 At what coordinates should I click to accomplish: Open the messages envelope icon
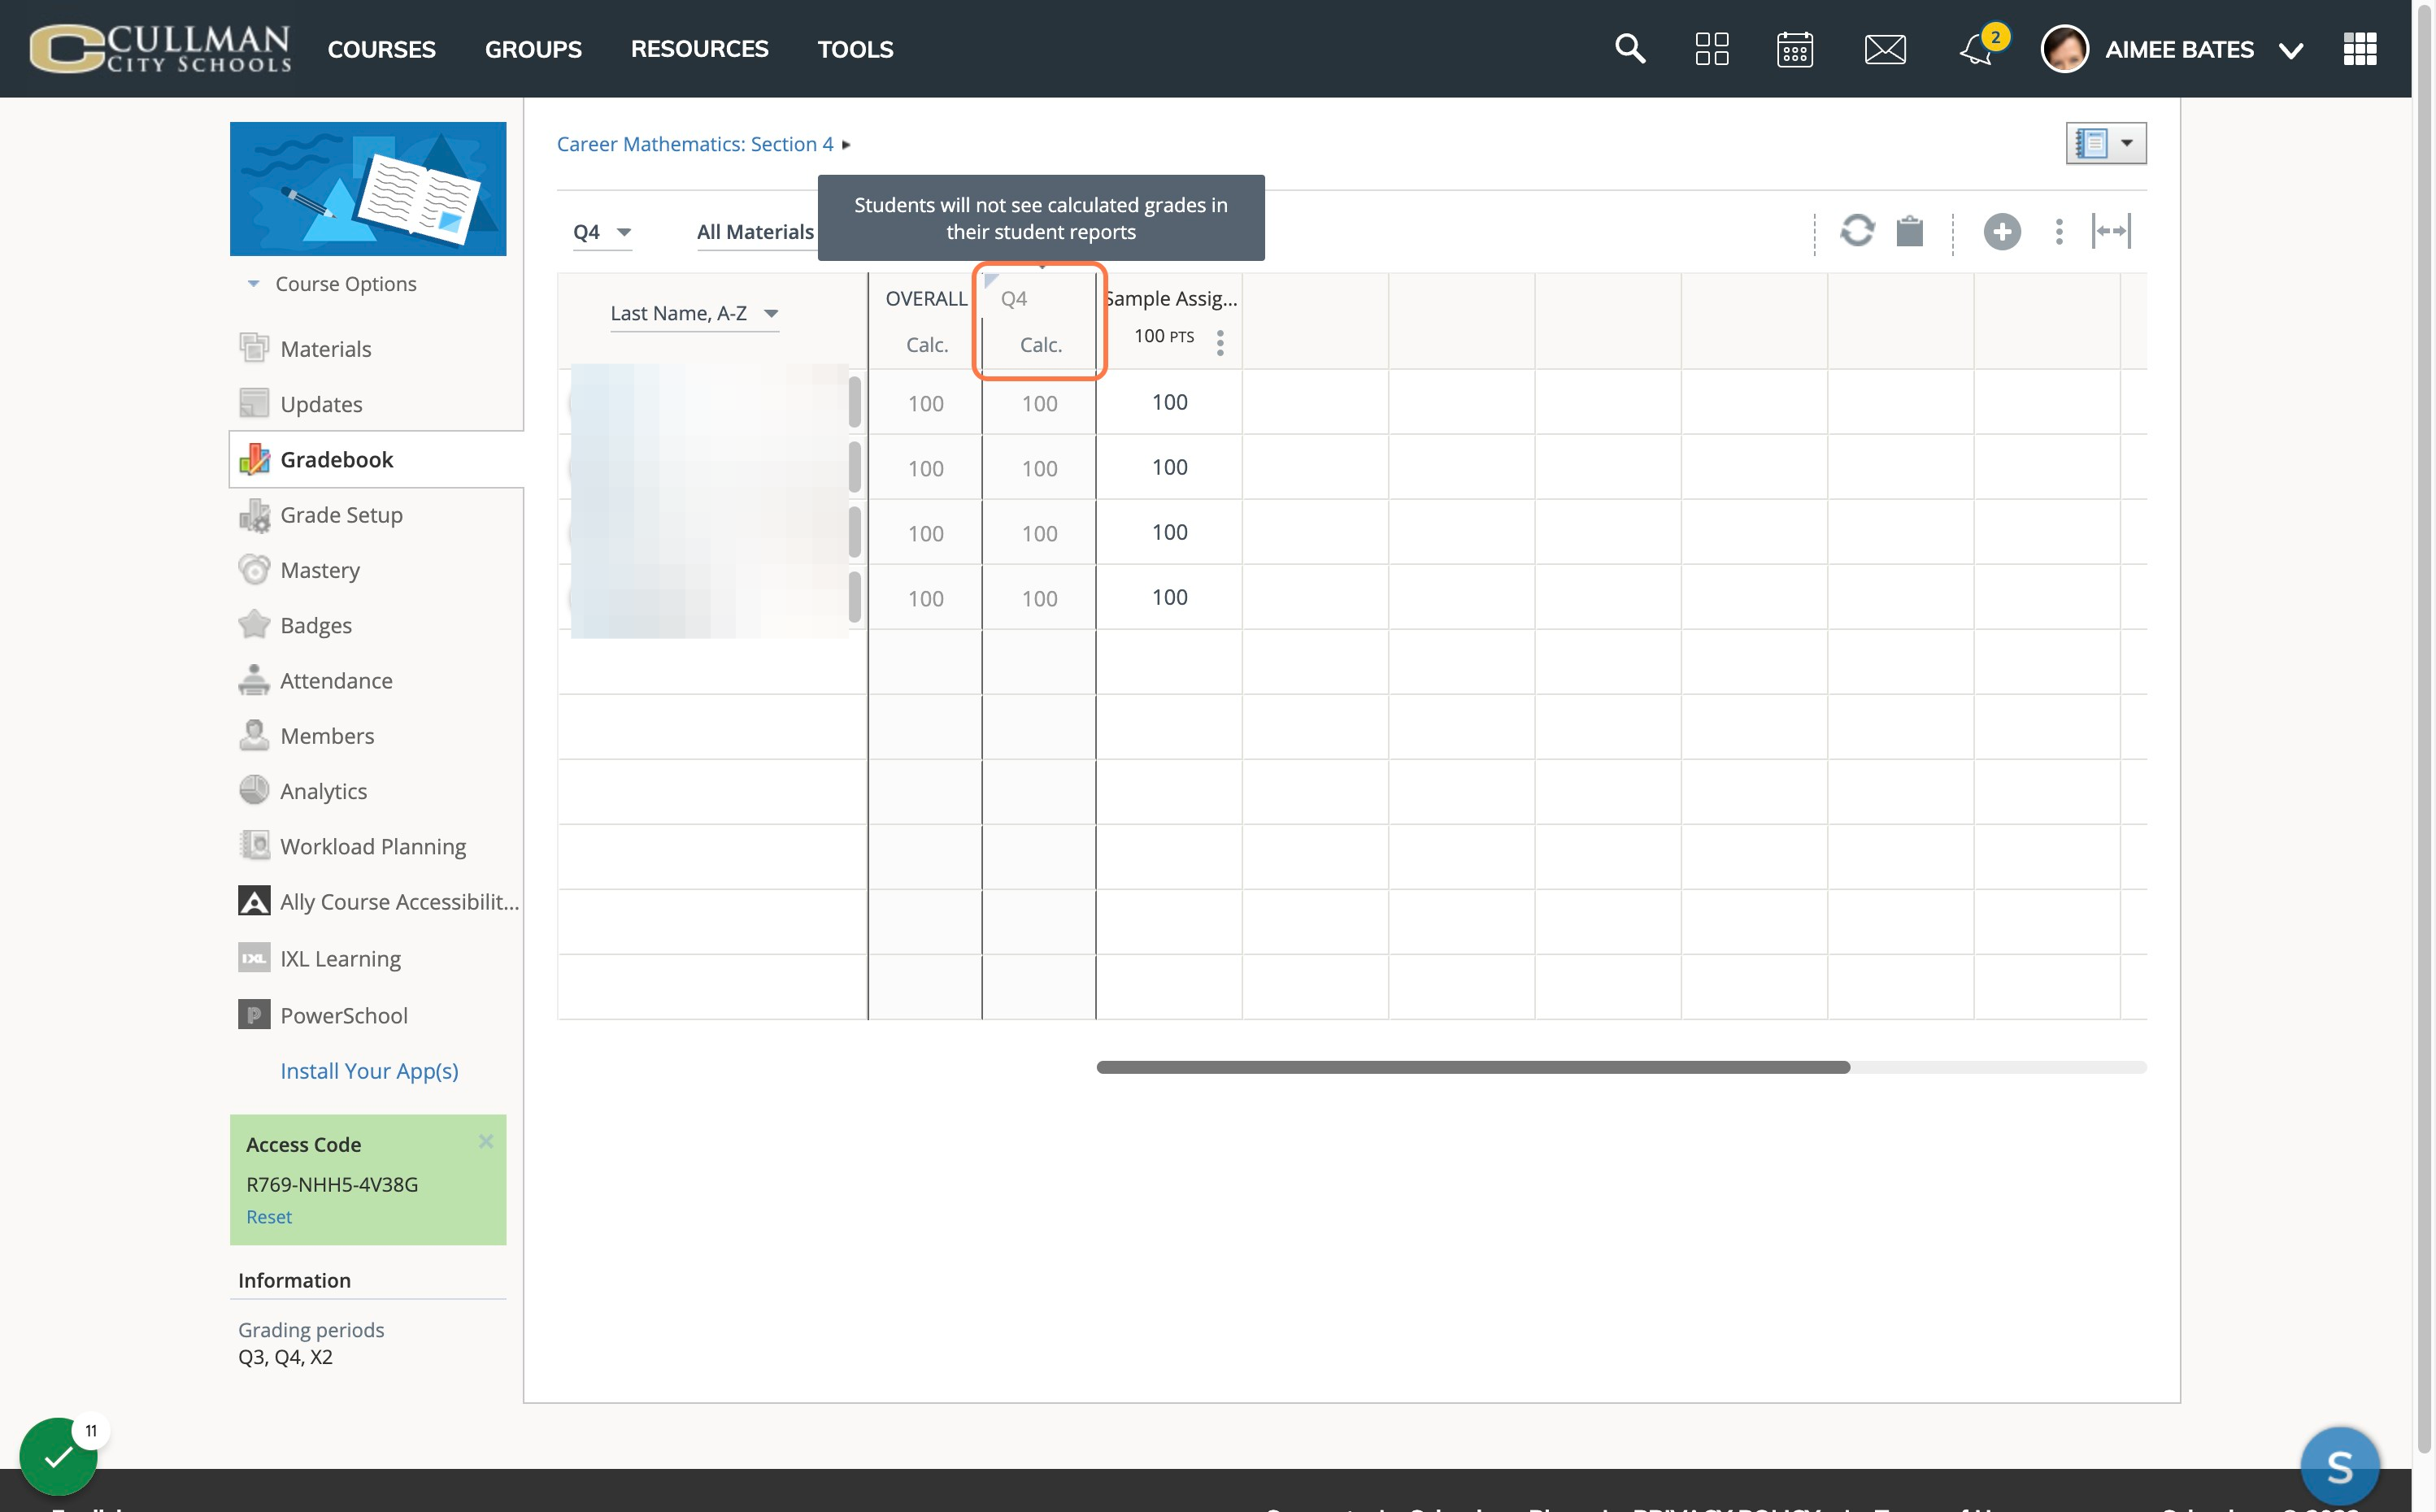tap(1885, 48)
